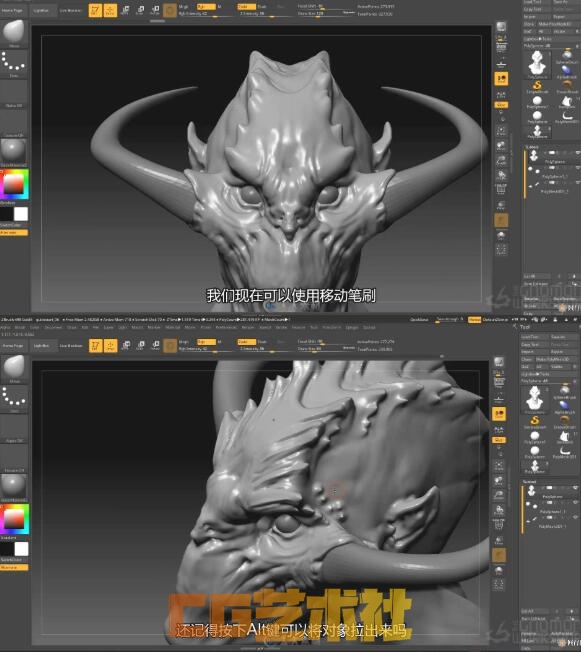Hide the first PolySphere subtool via eye icon
Image resolution: width=581 pixels, height=652 pixels.
coord(576,489)
